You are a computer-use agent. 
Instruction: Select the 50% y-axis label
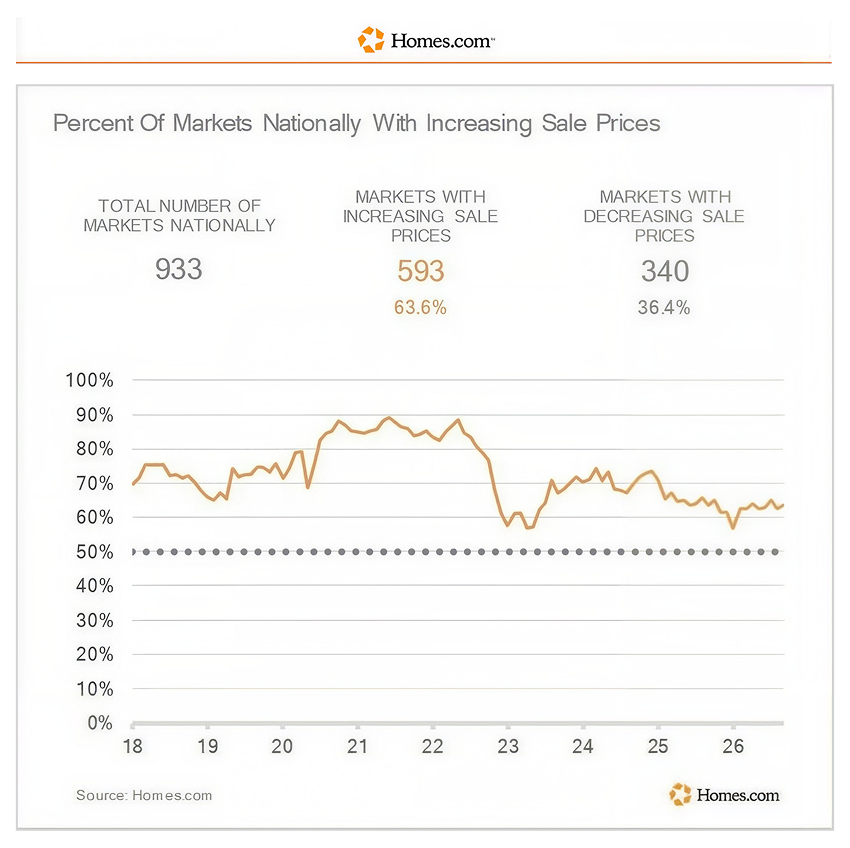pos(95,552)
